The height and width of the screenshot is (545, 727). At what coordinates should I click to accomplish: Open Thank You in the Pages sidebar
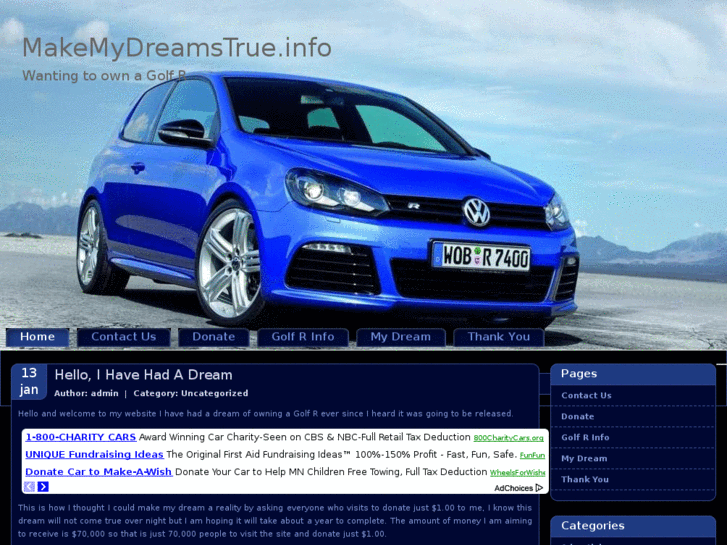point(585,480)
